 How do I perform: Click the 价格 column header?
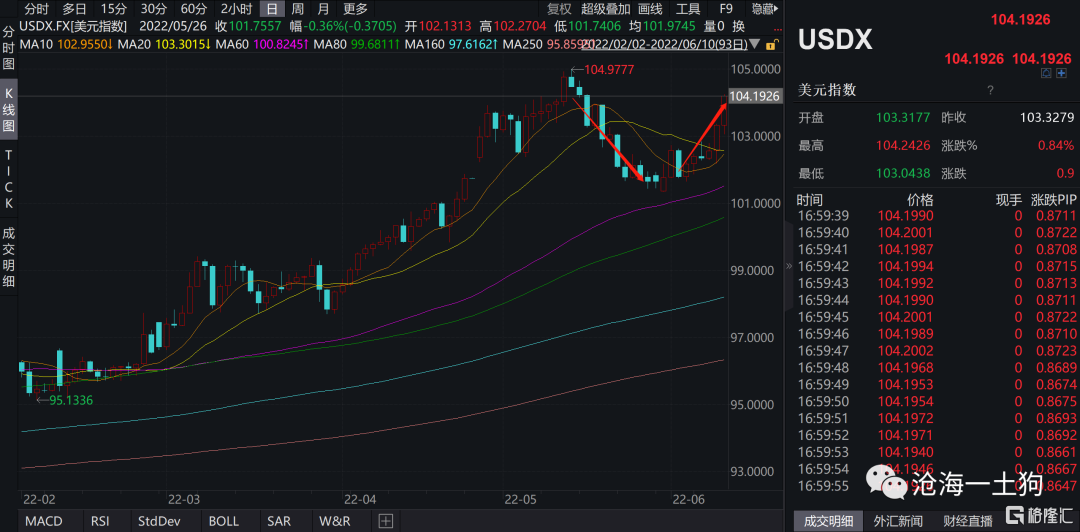click(x=920, y=200)
